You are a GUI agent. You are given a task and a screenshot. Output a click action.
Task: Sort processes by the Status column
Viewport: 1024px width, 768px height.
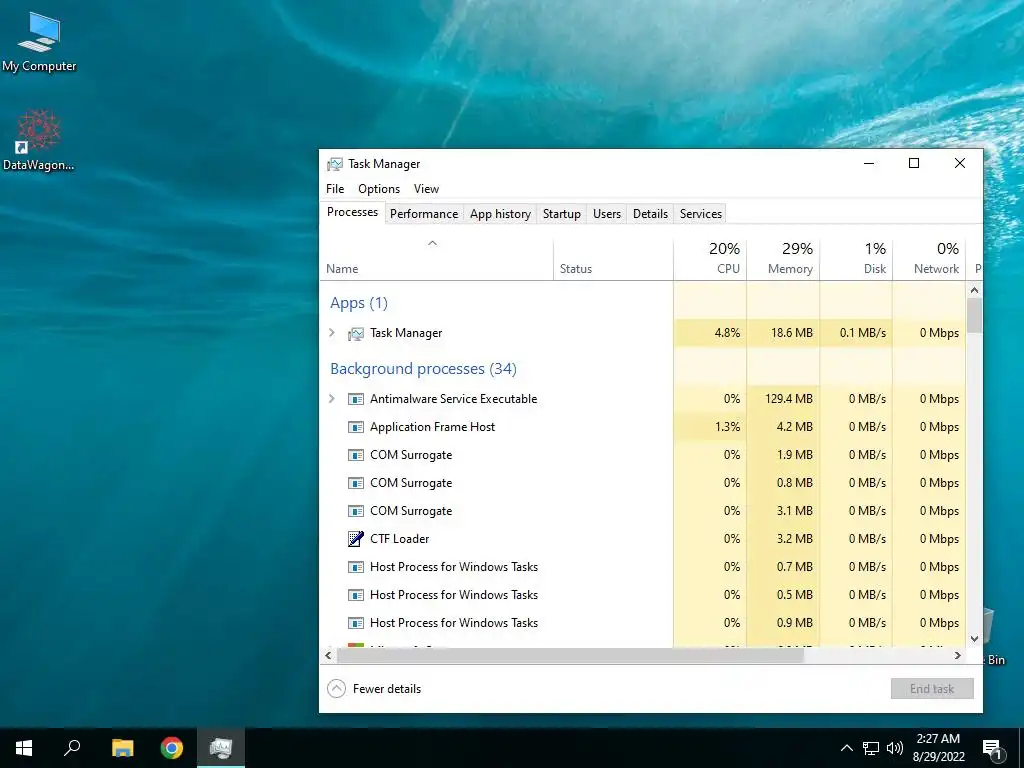pyautogui.click(x=613, y=260)
